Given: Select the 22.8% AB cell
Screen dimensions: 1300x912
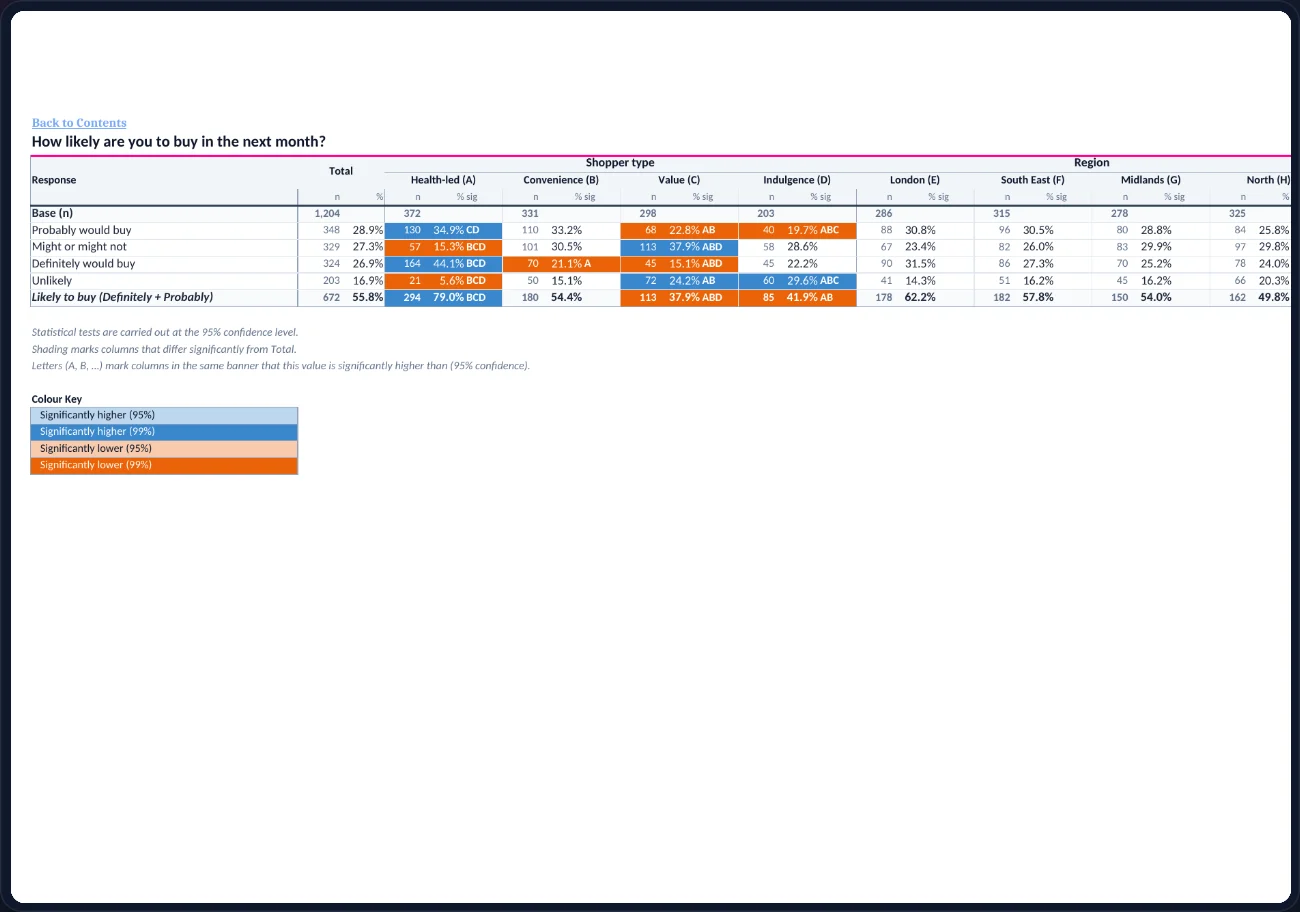Looking at the screenshot, I should (692, 230).
